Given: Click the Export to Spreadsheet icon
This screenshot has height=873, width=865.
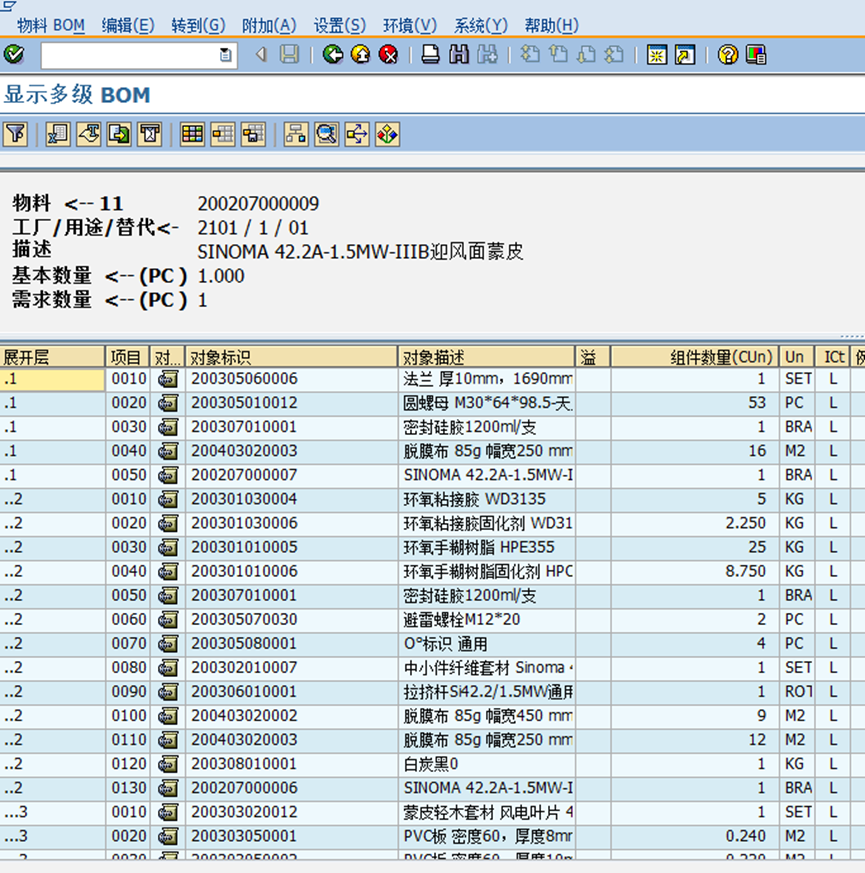Looking at the screenshot, I should click(x=58, y=134).
